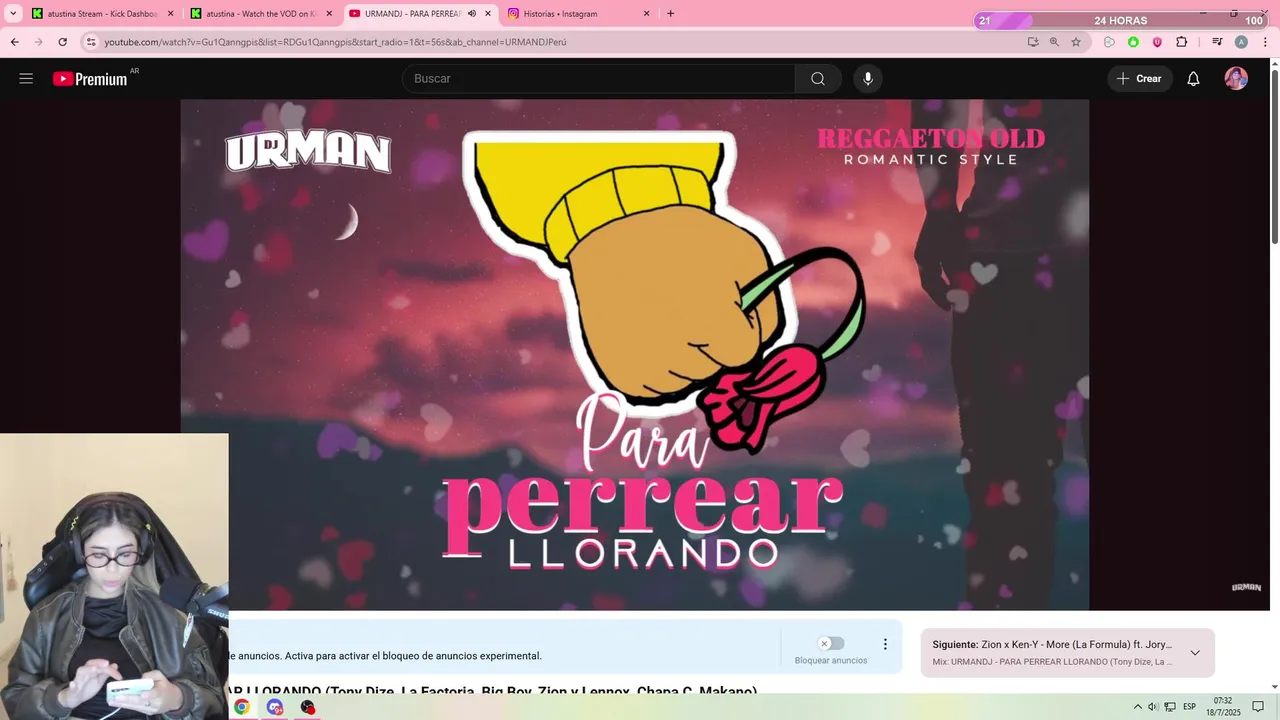Click the search magnifier button
Screen dimensions: 1280x720
[818, 79]
